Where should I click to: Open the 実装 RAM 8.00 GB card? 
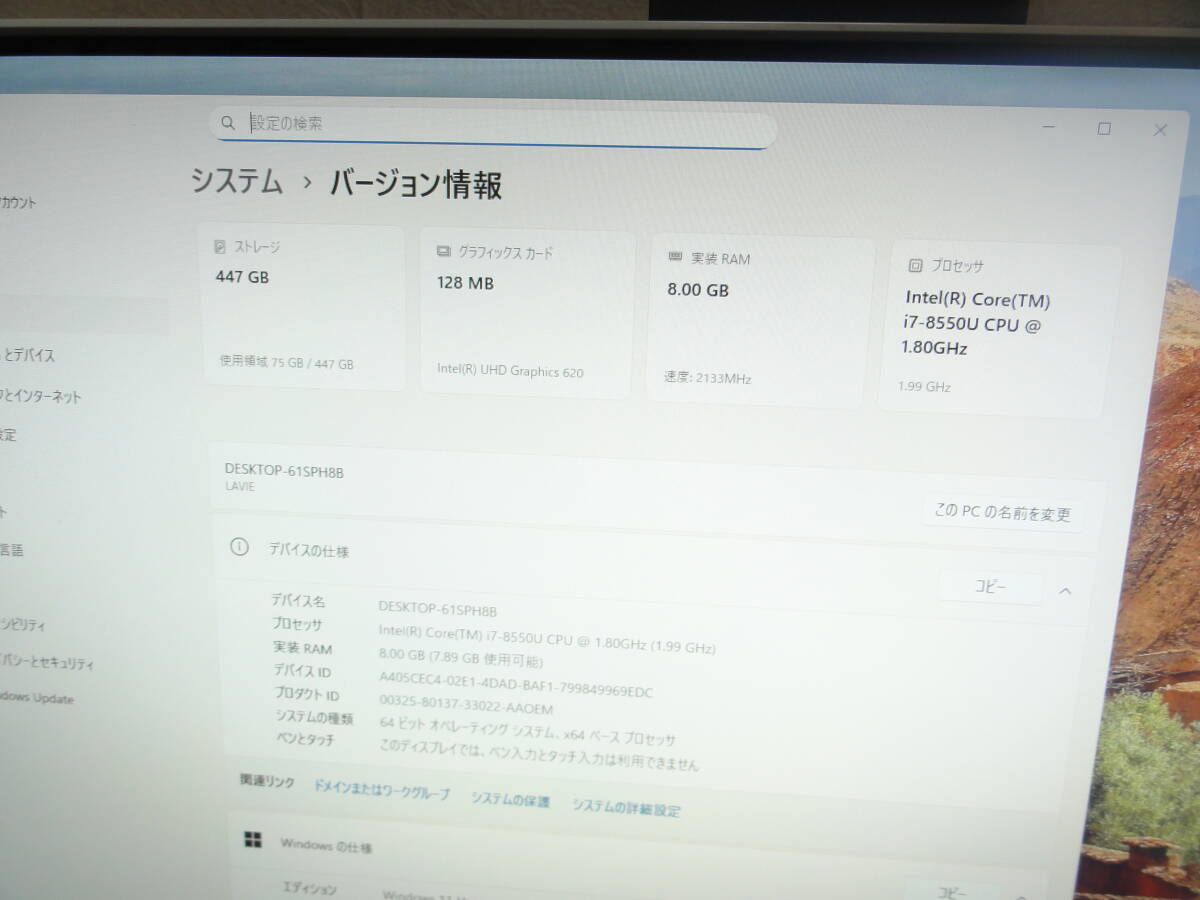(759, 321)
